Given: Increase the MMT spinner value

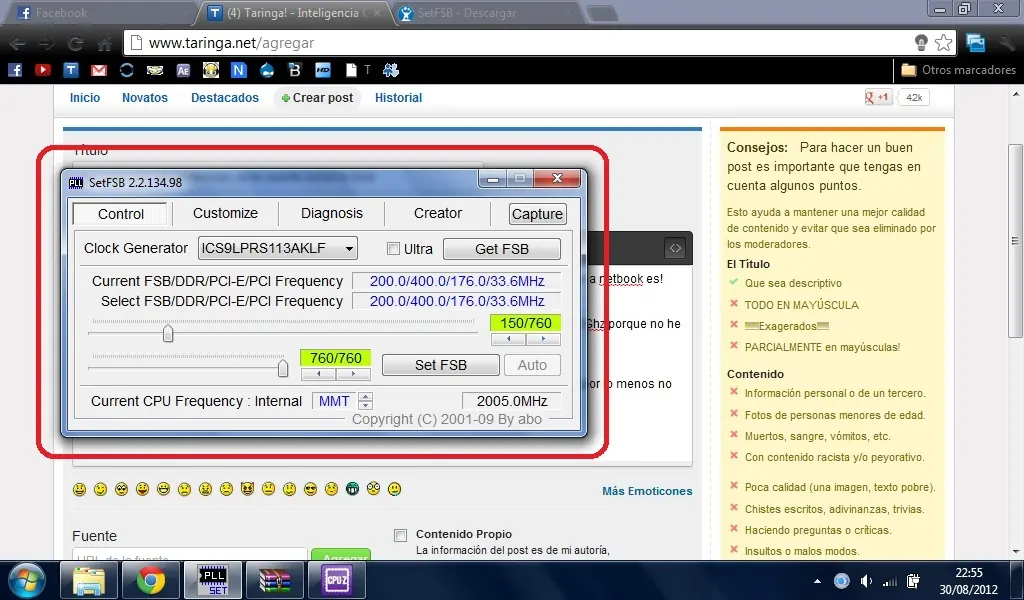Looking at the screenshot, I should [x=366, y=396].
